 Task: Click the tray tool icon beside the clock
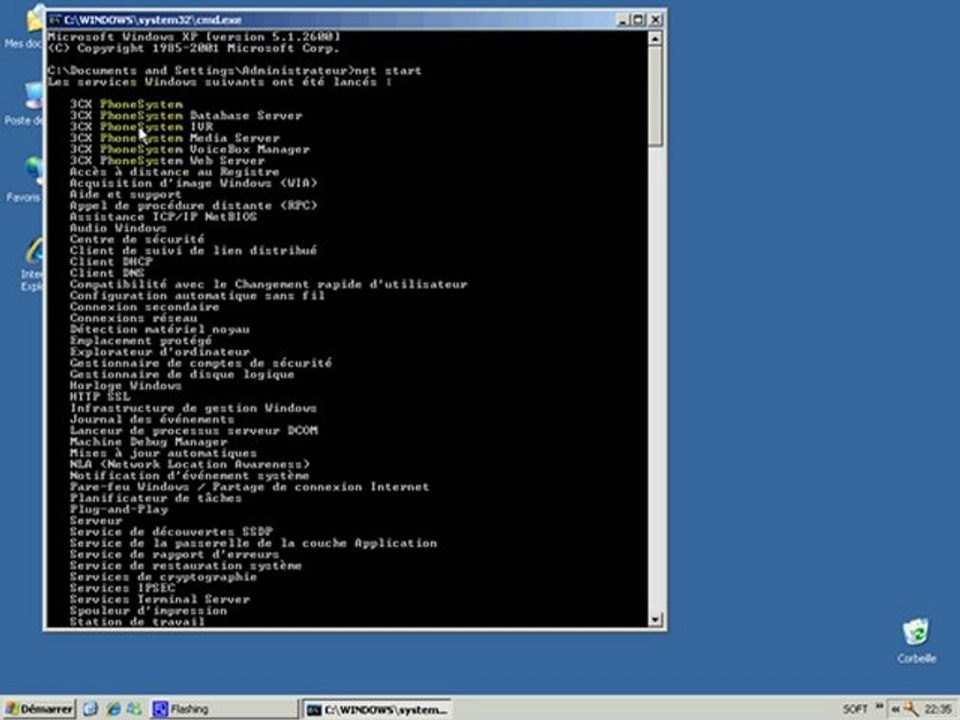(x=910, y=709)
